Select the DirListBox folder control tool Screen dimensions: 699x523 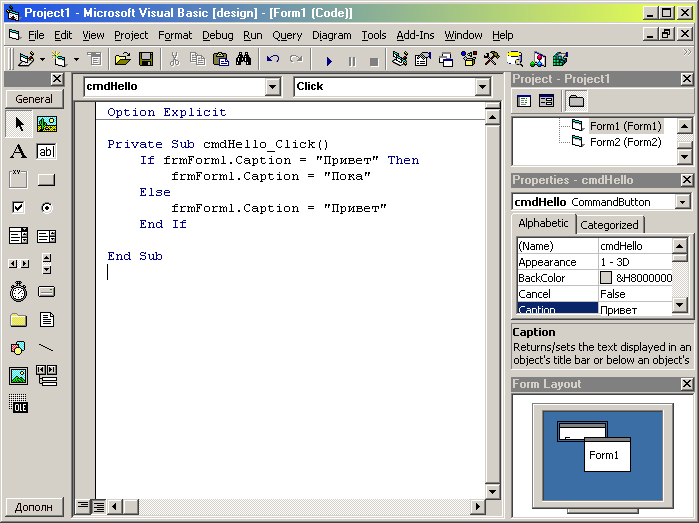click(19, 320)
